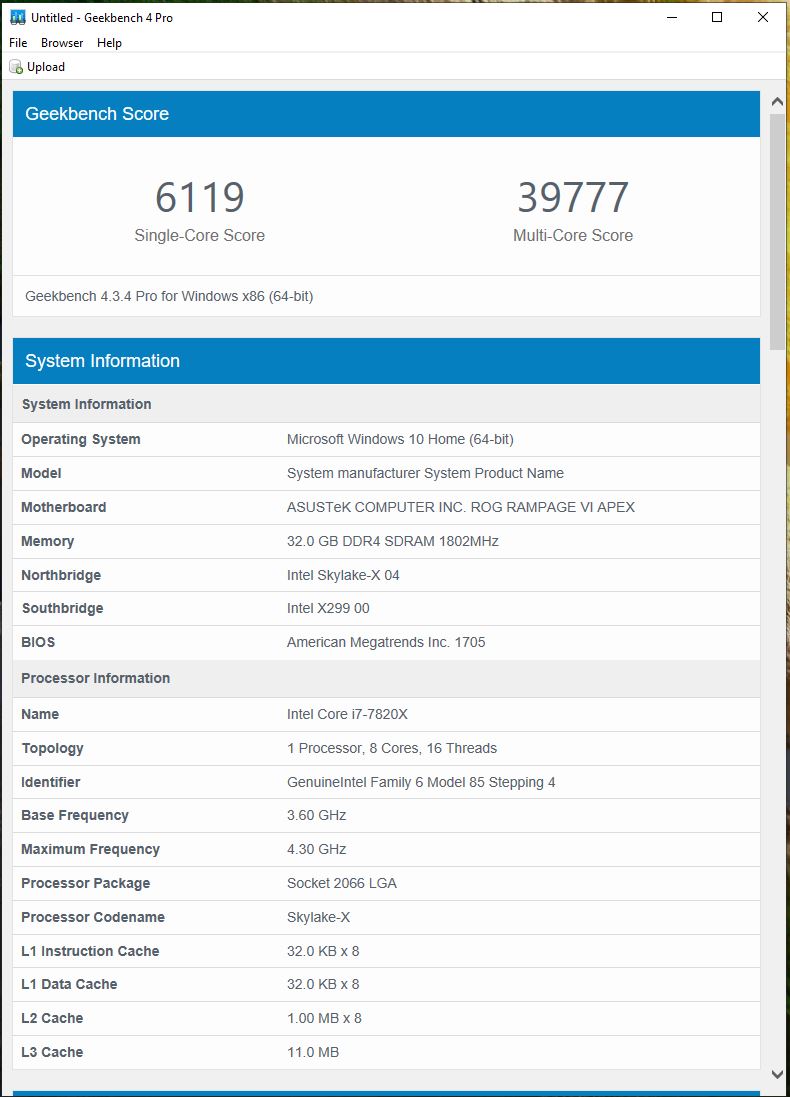790x1097 pixels.
Task: Click the 3.60 GHz value
Action: click(x=316, y=816)
